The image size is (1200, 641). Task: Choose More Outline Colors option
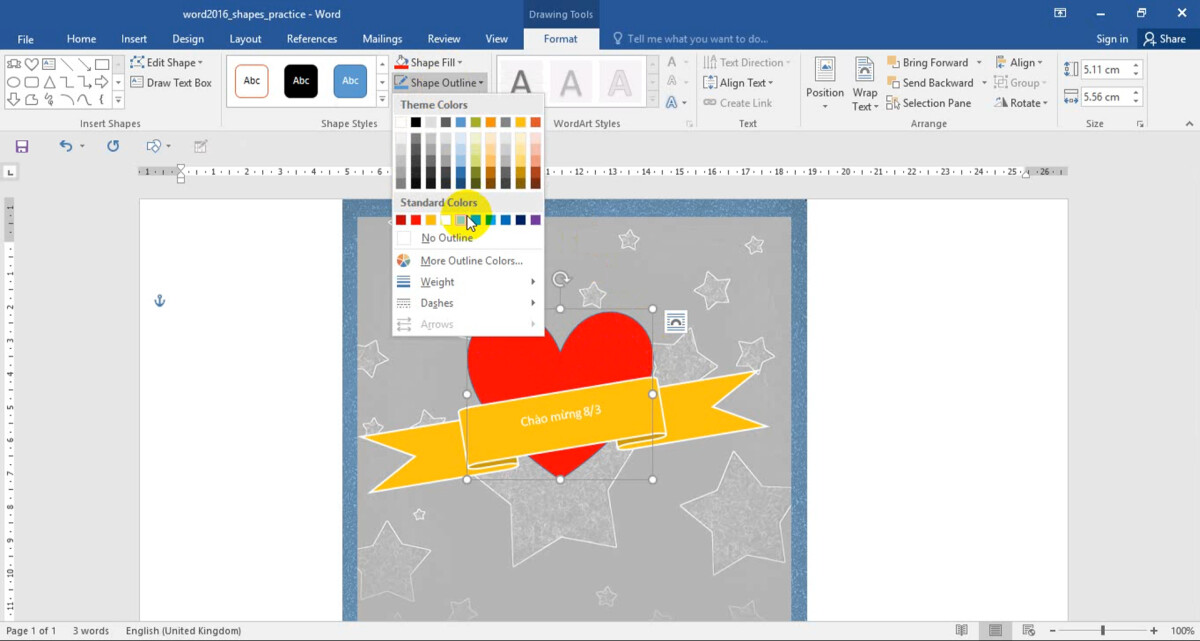click(470, 261)
